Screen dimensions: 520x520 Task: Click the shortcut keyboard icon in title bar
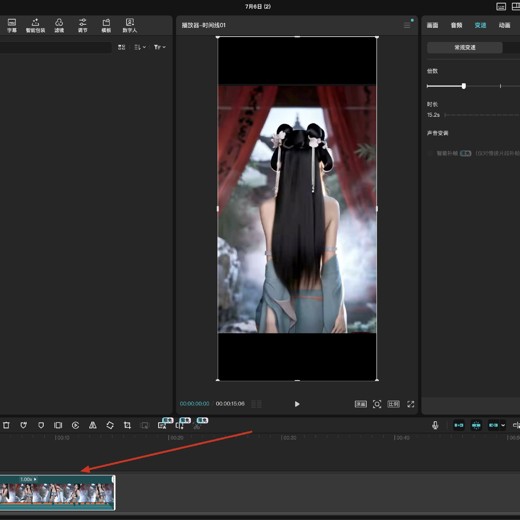[x=501, y=7]
